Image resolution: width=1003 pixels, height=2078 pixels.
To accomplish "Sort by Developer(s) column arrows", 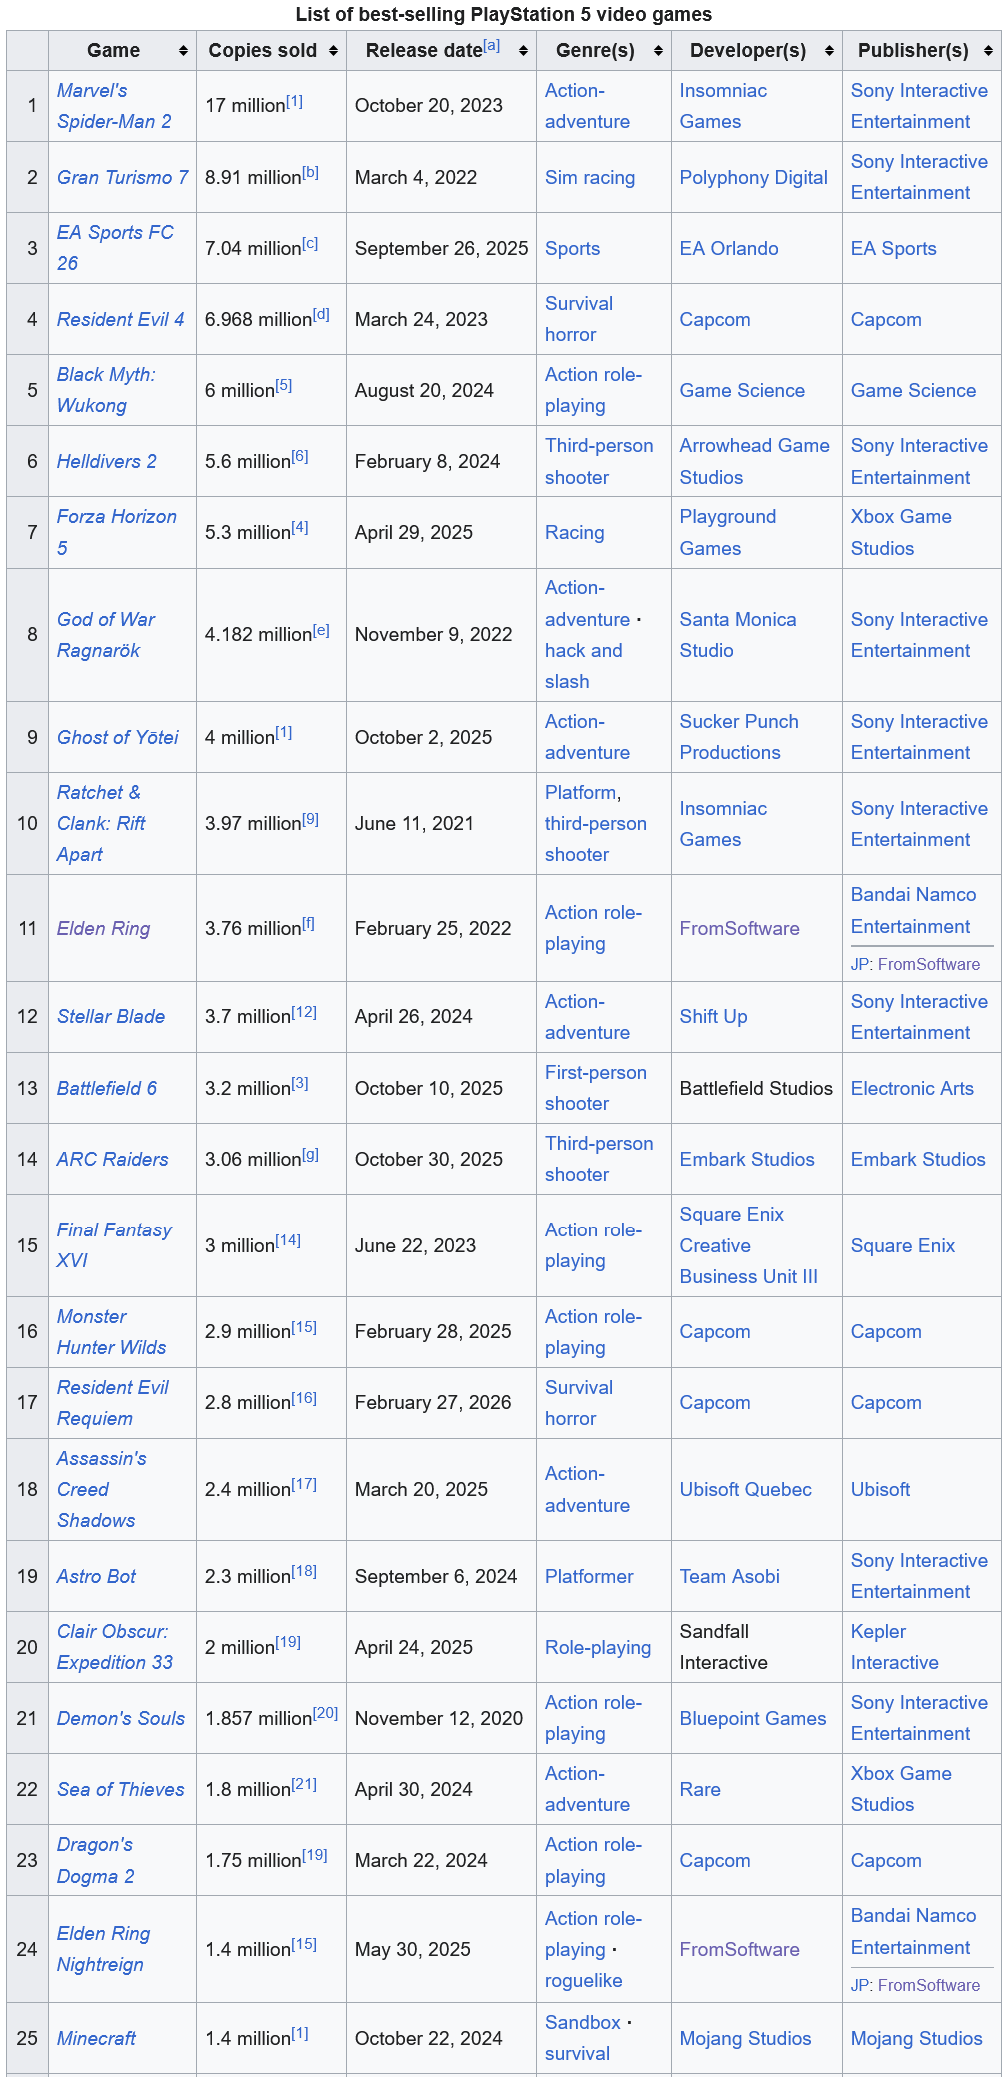I will pyautogui.click(x=829, y=51).
